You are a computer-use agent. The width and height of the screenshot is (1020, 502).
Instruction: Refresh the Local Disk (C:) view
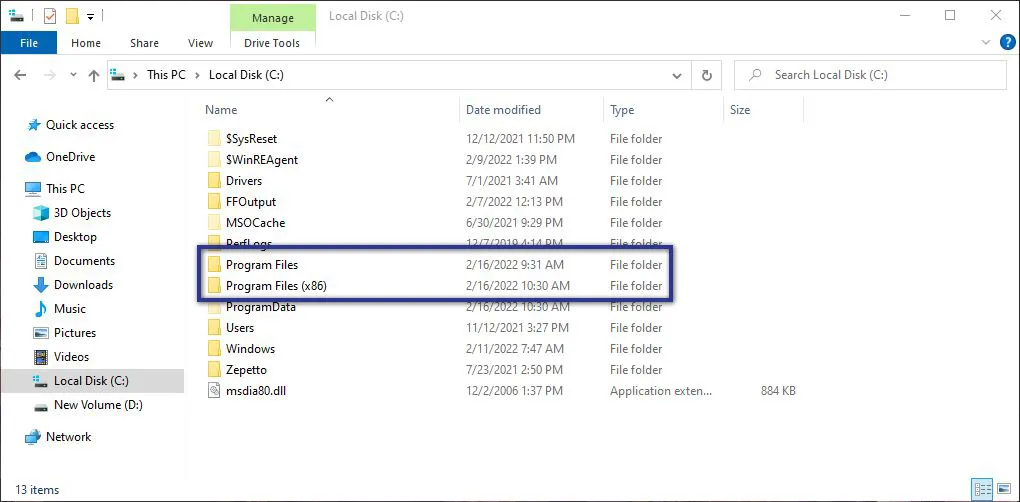pyautogui.click(x=706, y=75)
